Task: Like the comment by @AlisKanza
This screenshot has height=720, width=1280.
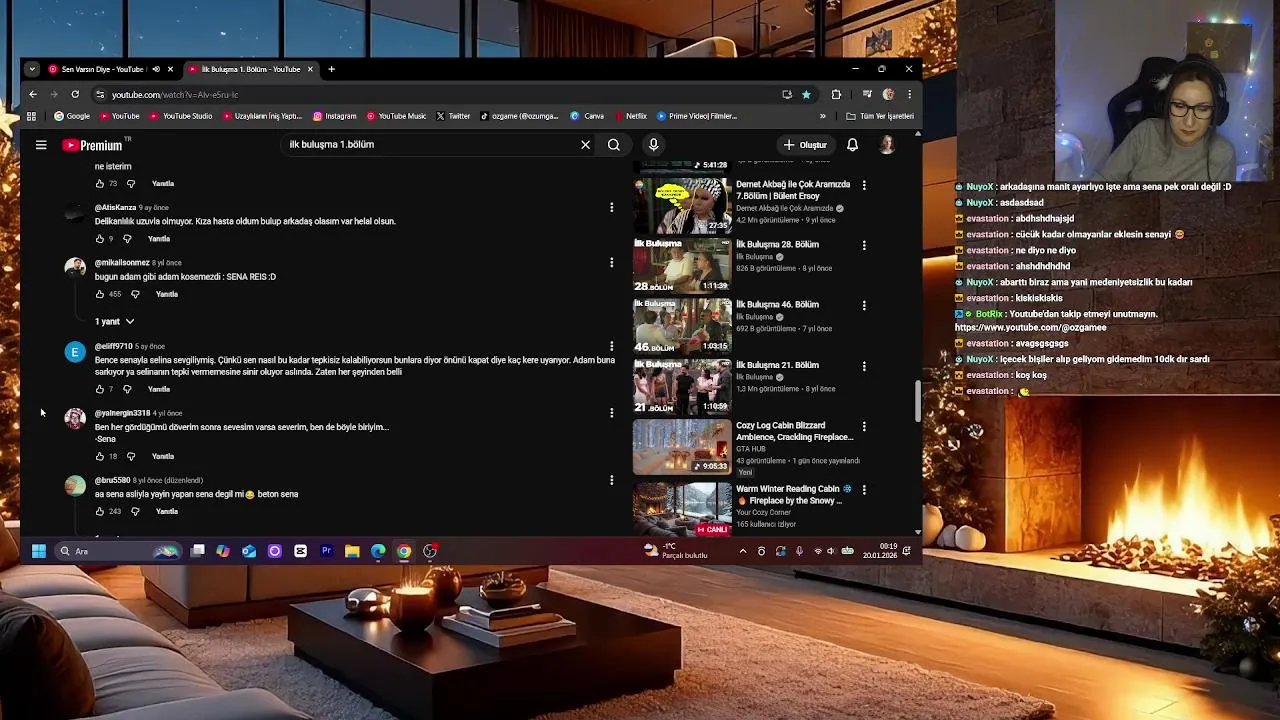Action: [100, 239]
